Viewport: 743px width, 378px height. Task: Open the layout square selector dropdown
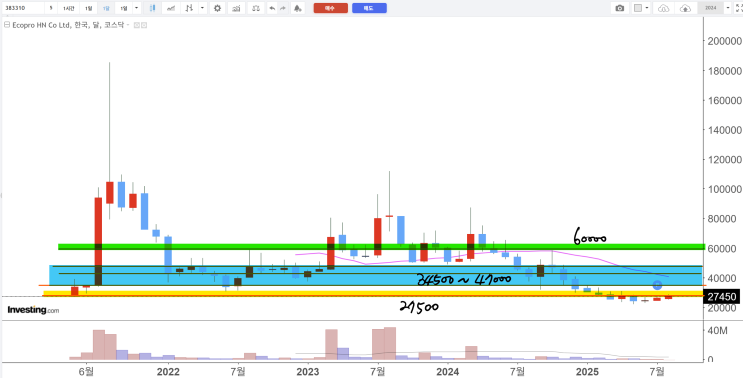647,8
